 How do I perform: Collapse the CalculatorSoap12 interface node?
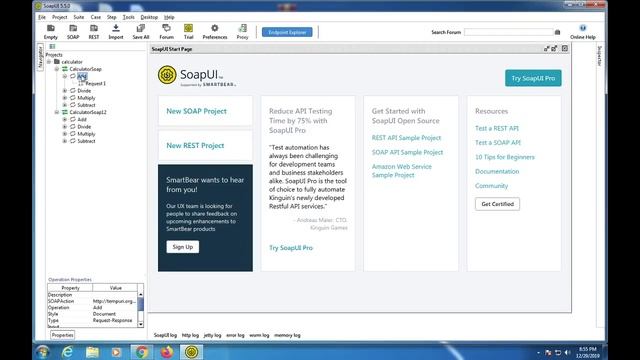pos(57,112)
